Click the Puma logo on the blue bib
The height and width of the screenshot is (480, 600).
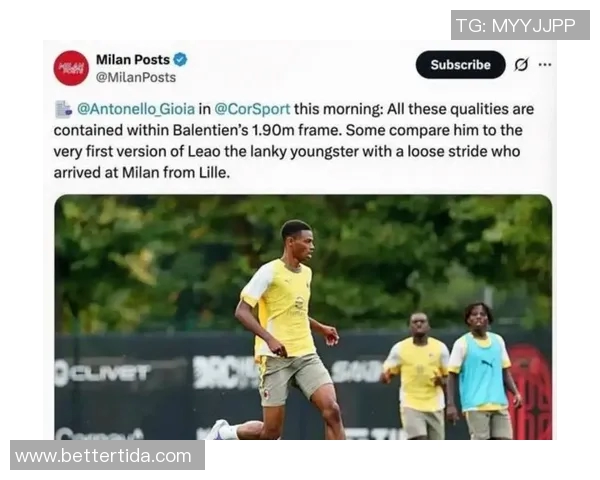[487, 363]
